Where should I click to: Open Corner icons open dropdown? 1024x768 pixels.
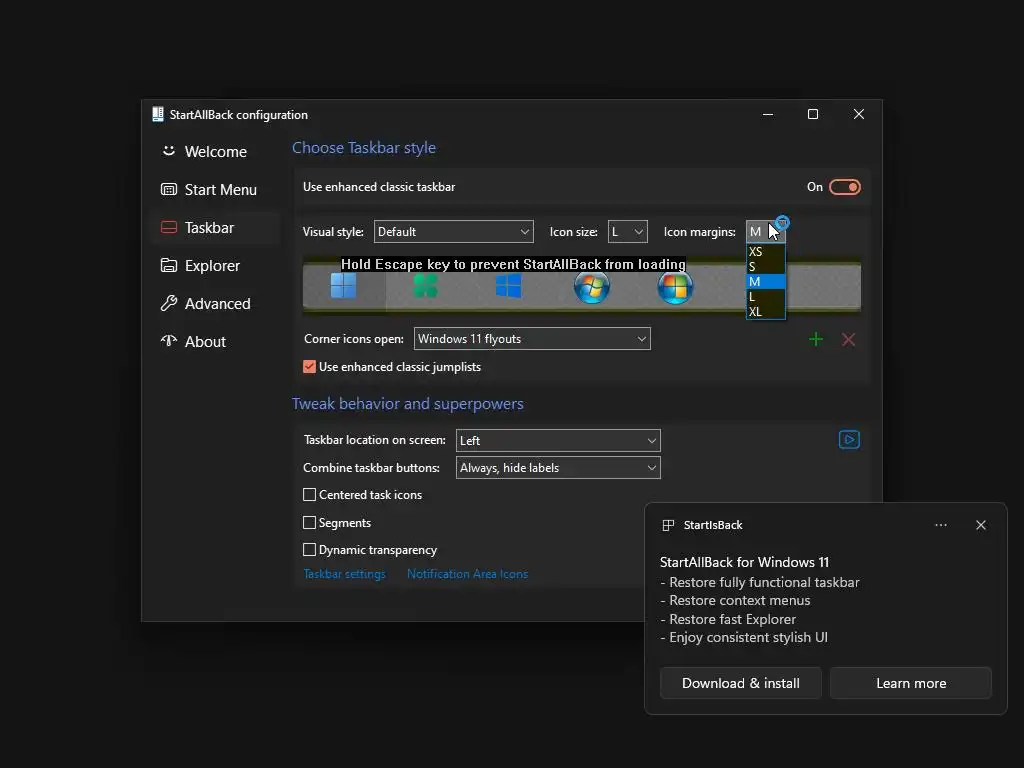pyautogui.click(x=532, y=339)
